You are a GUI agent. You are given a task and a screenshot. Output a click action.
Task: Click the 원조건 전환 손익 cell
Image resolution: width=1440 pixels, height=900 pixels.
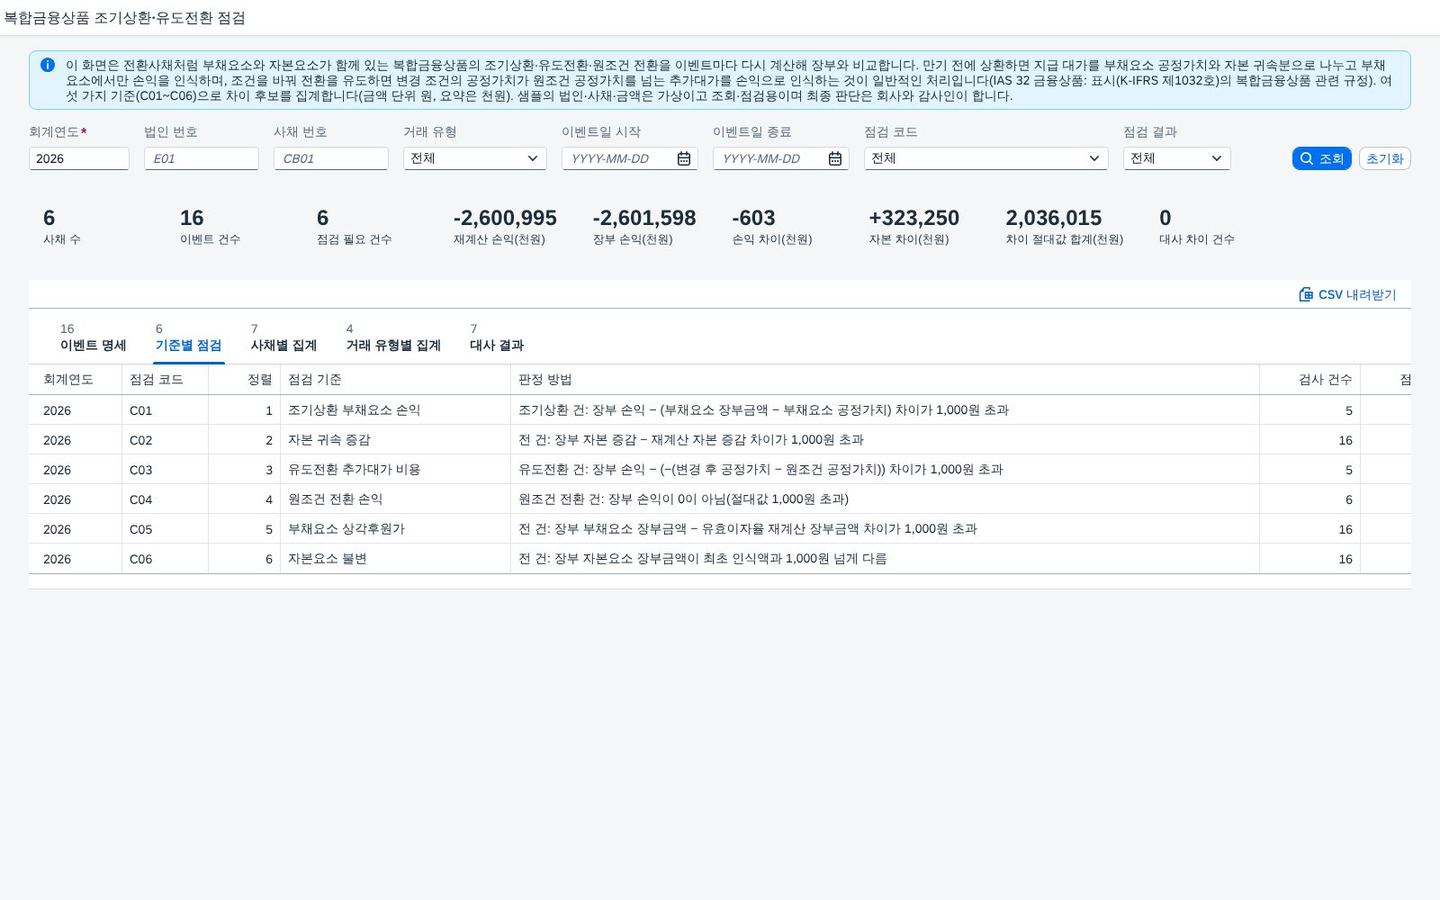point(395,500)
